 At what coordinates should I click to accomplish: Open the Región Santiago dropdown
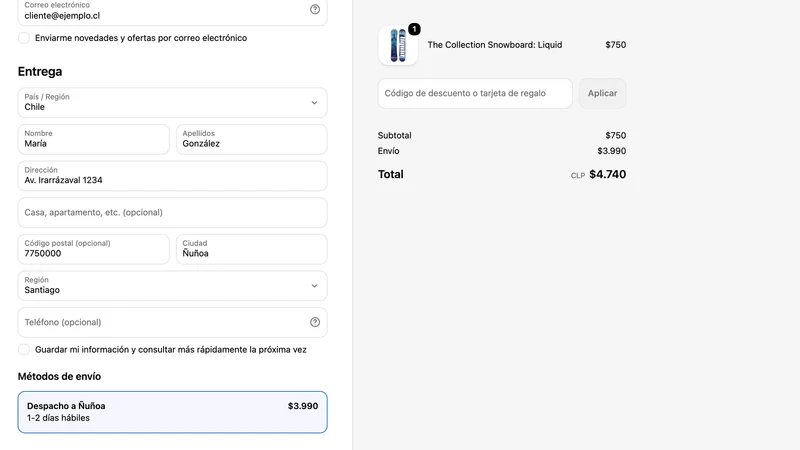[172, 286]
